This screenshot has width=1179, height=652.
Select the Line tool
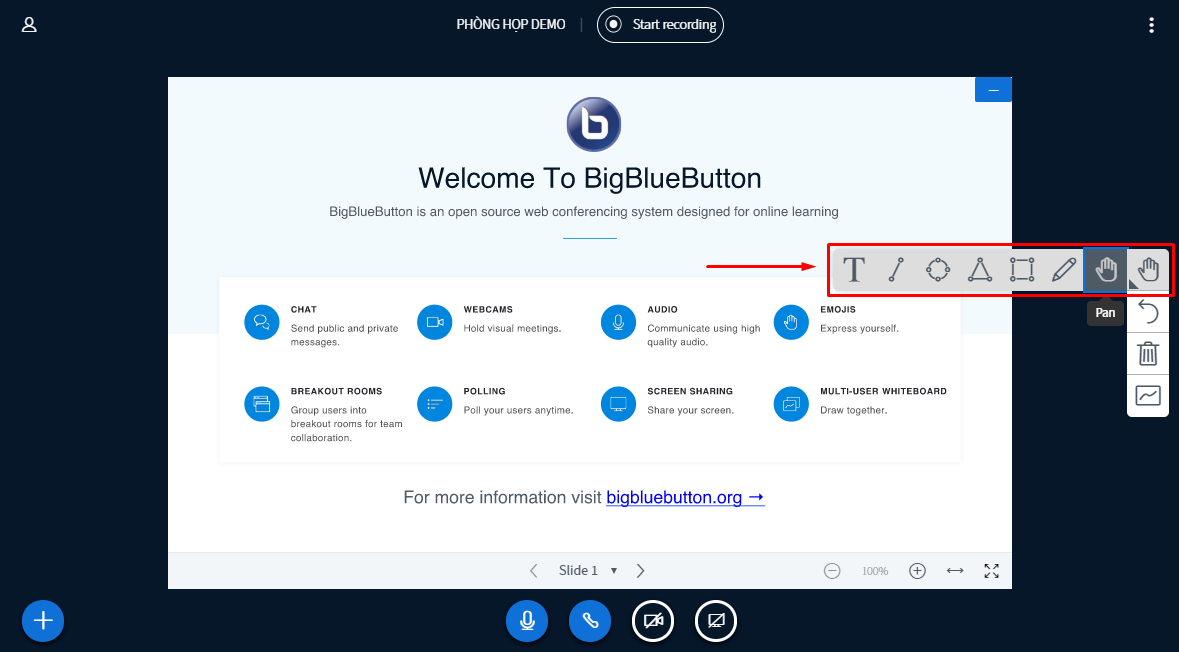point(896,269)
